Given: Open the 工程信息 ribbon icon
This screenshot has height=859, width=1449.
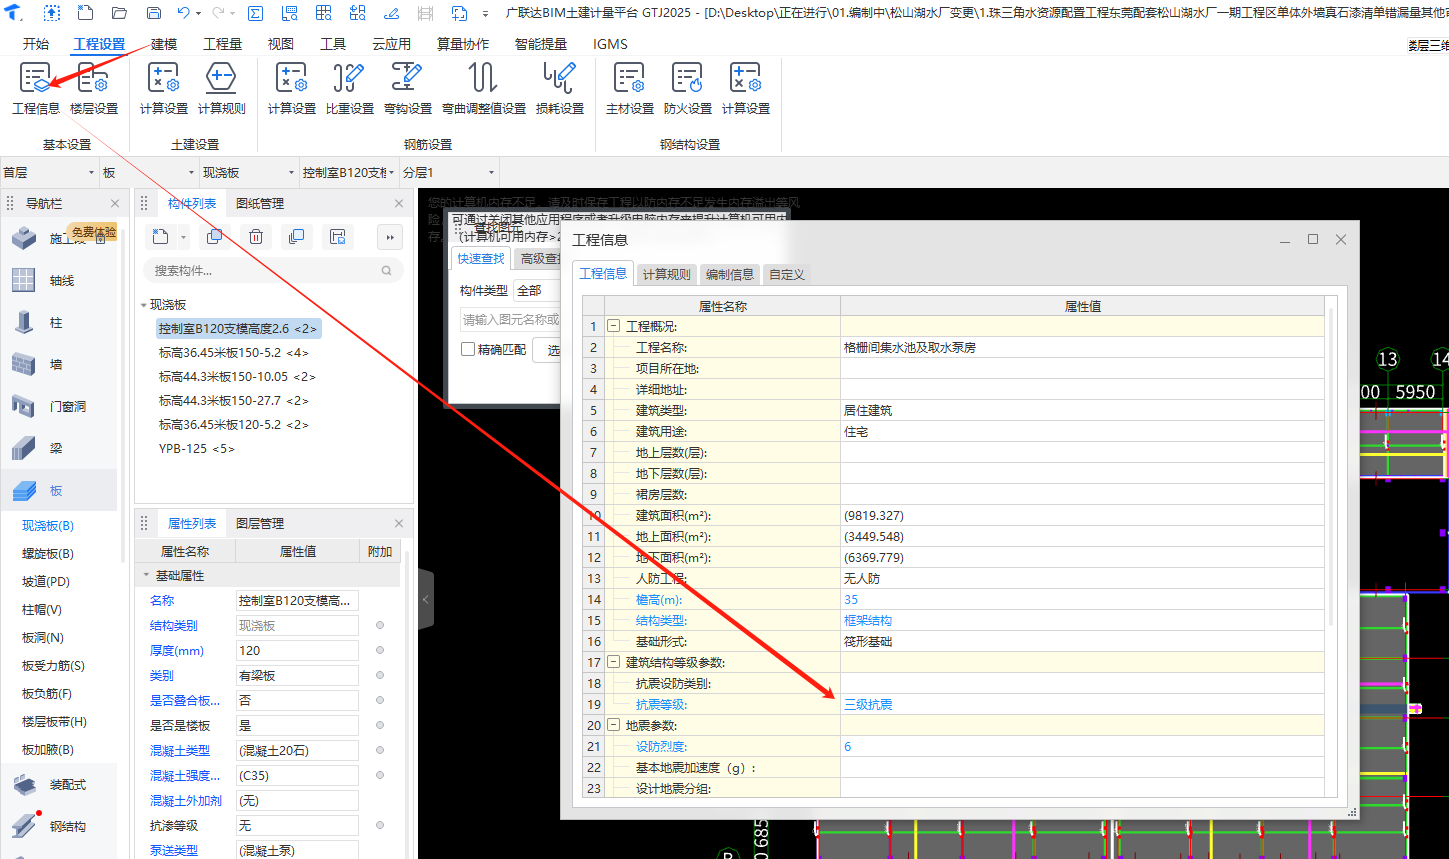Looking at the screenshot, I should click(x=36, y=88).
